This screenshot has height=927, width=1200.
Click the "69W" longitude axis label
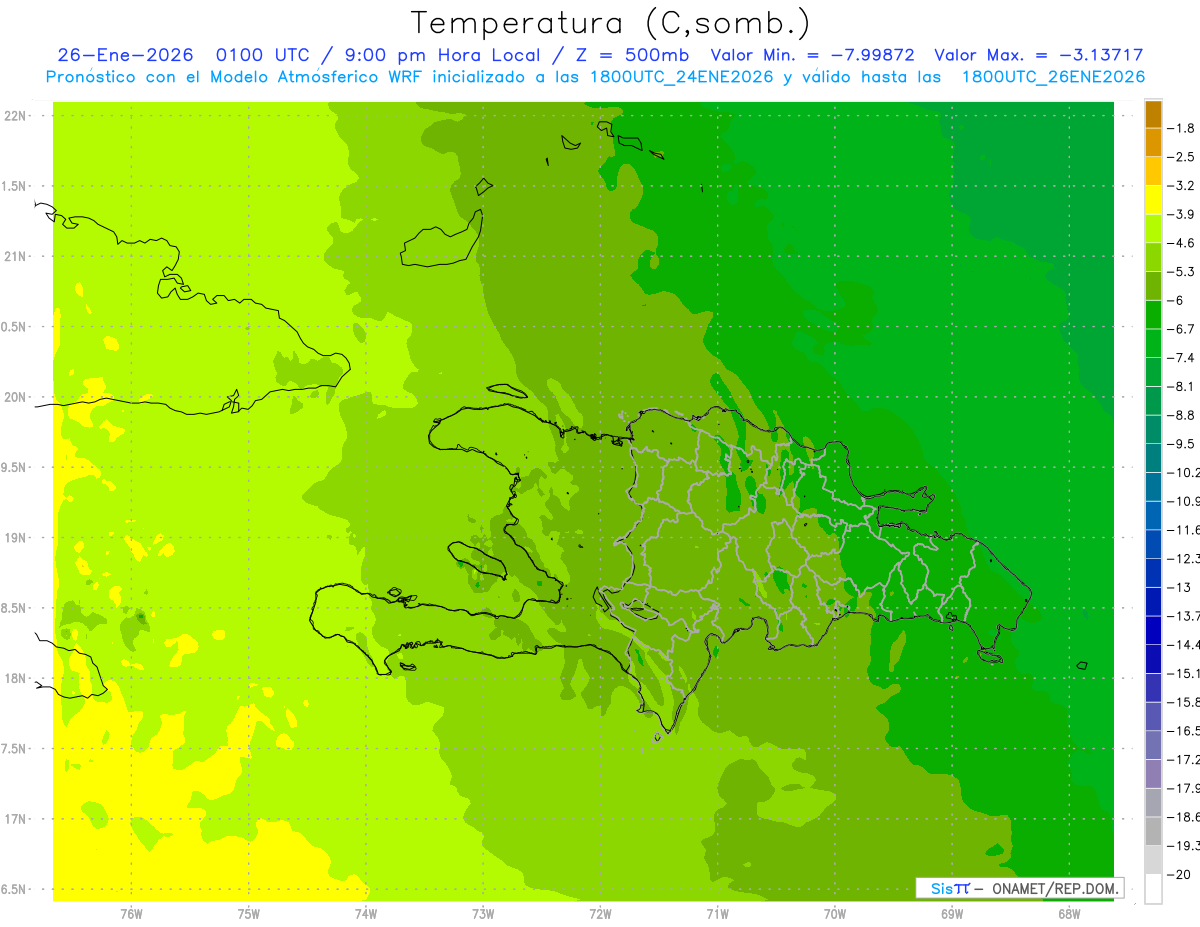[952, 914]
